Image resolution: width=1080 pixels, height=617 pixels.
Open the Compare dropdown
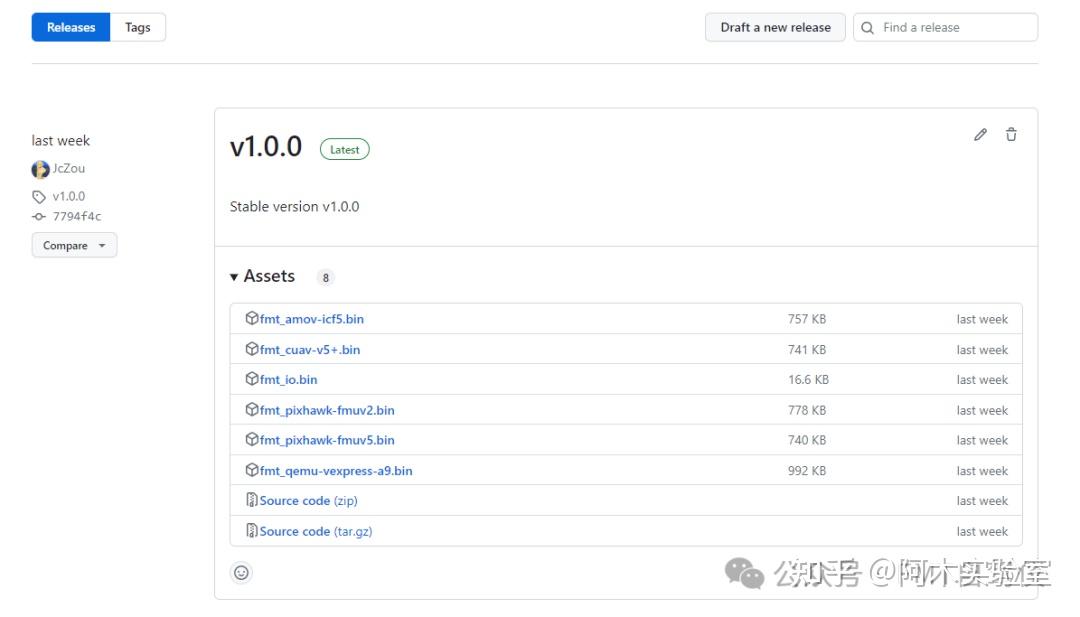(x=74, y=245)
